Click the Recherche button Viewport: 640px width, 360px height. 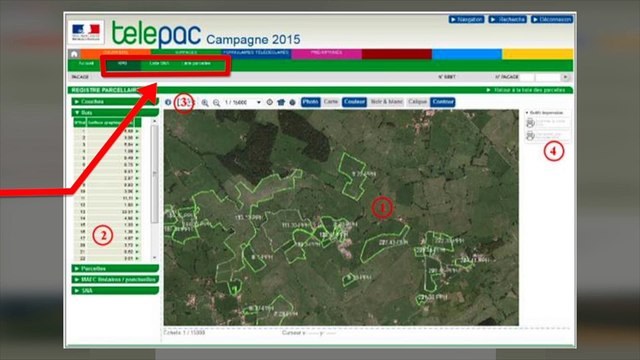(x=508, y=20)
